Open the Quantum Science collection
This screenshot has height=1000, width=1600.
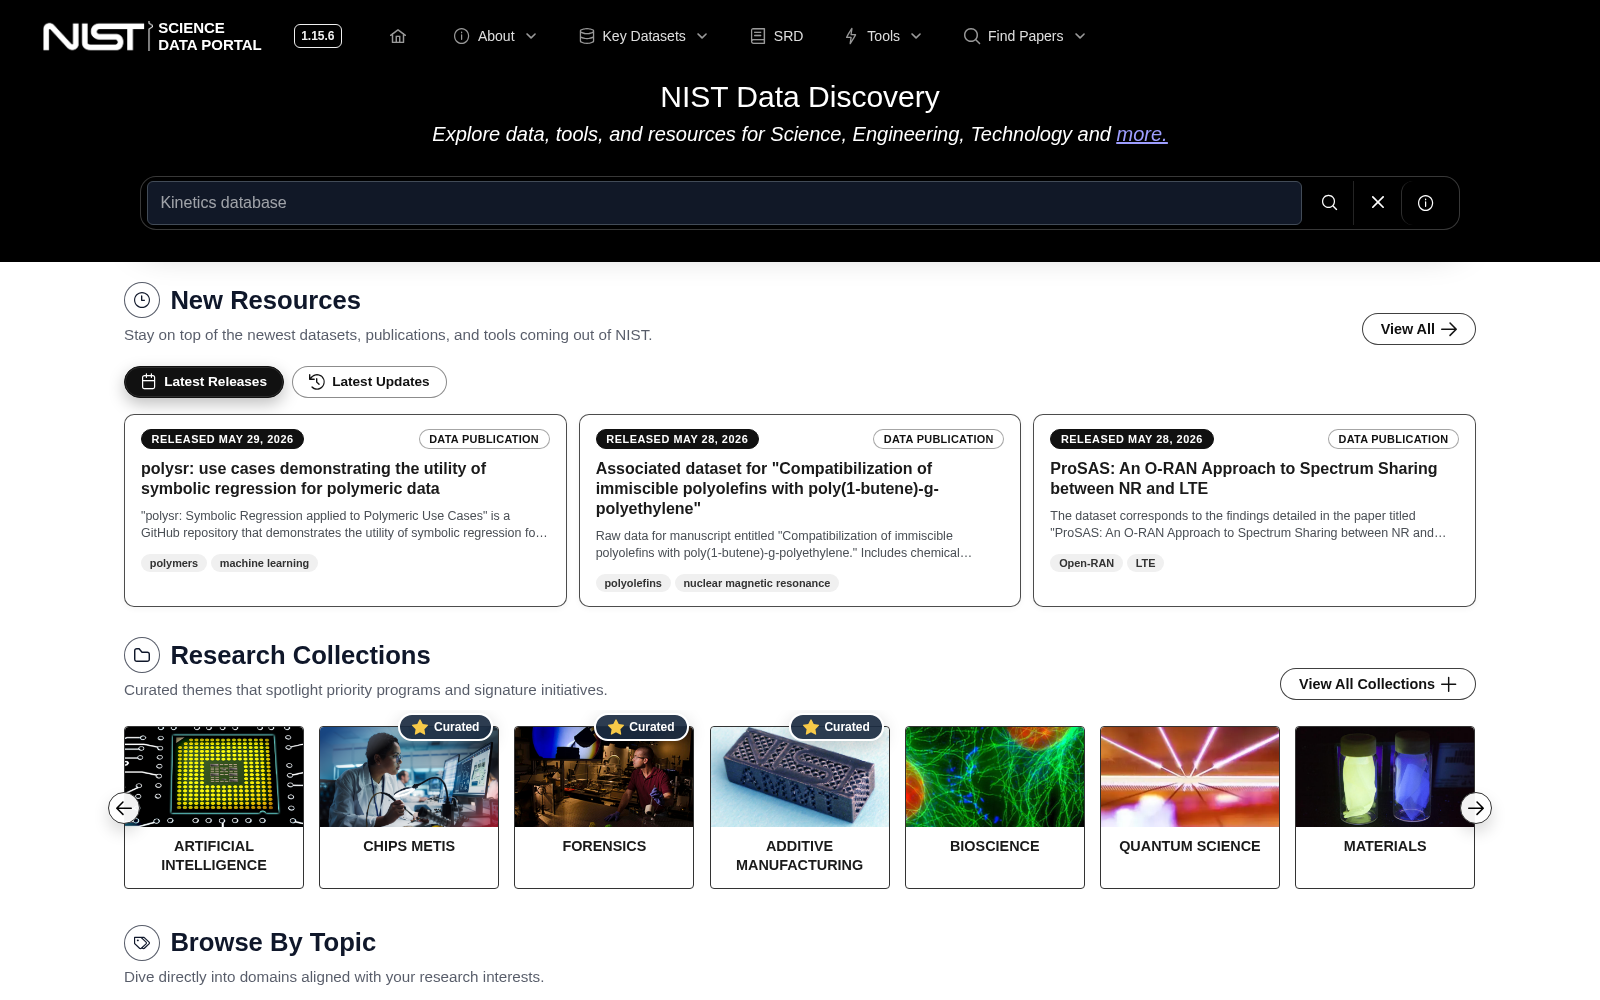[x=1190, y=807]
